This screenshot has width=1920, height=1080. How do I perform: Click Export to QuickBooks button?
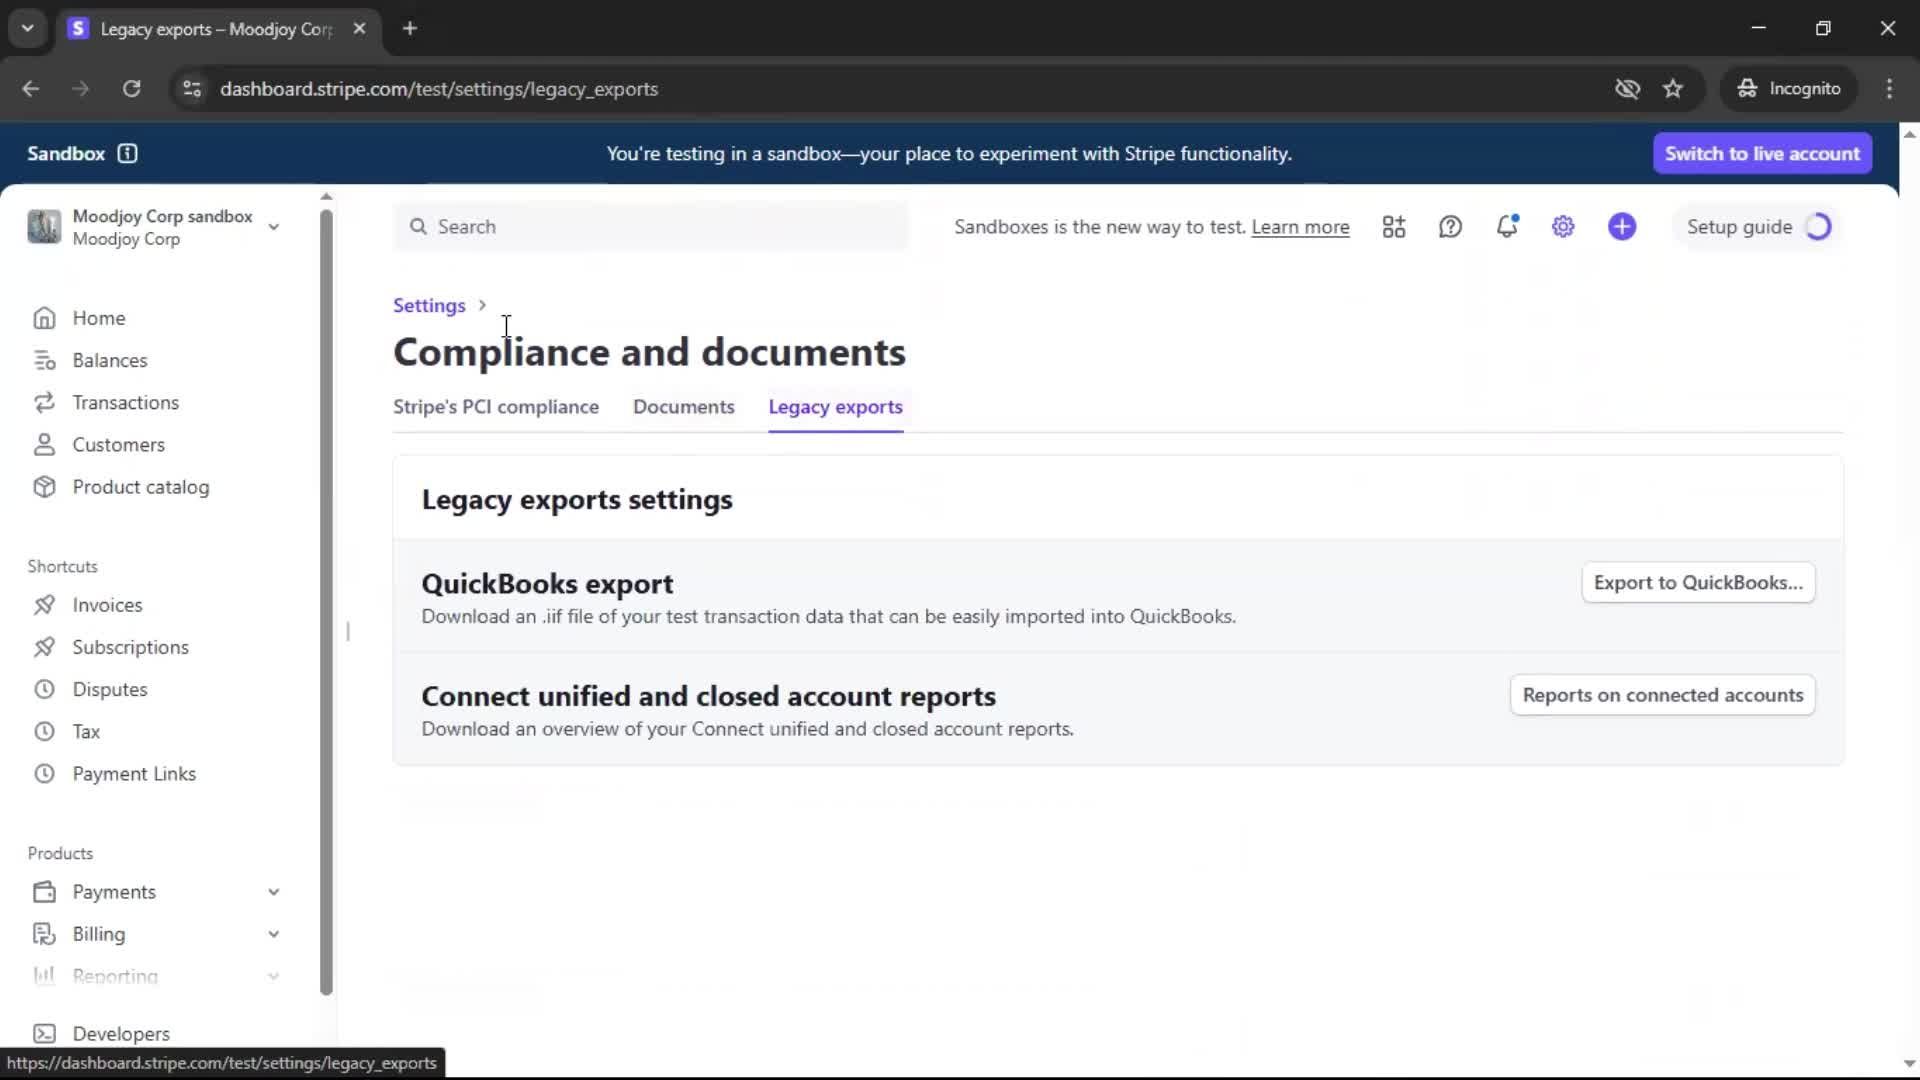click(1697, 583)
